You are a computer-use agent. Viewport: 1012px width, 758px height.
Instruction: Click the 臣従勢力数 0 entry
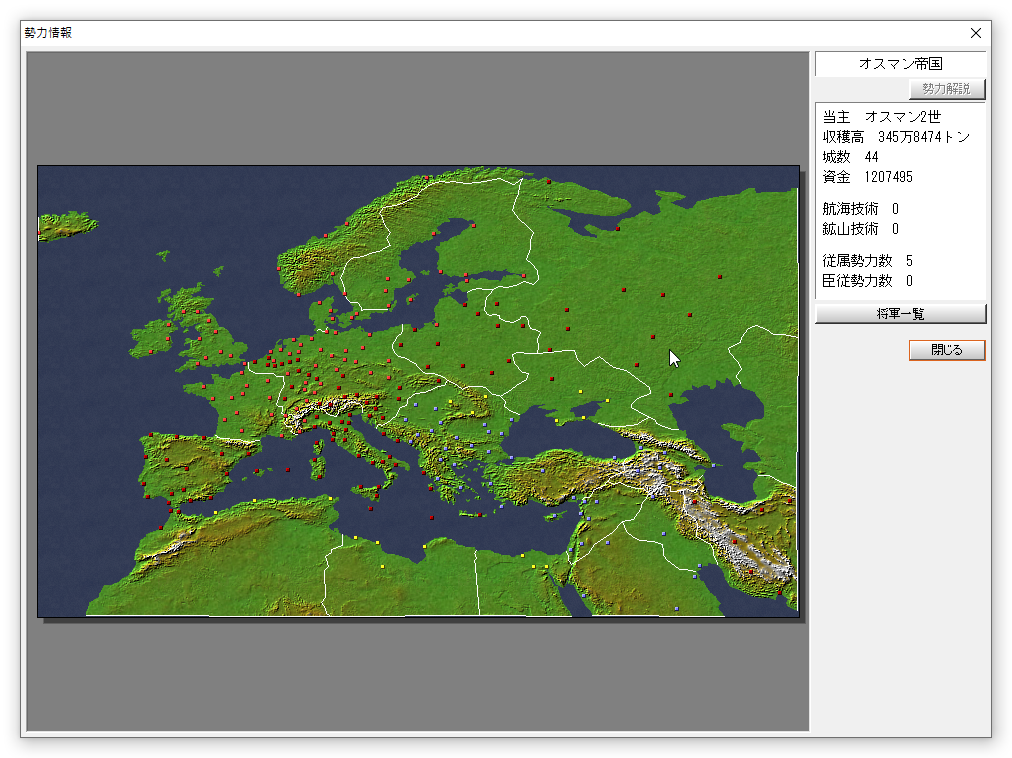(x=867, y=281)
